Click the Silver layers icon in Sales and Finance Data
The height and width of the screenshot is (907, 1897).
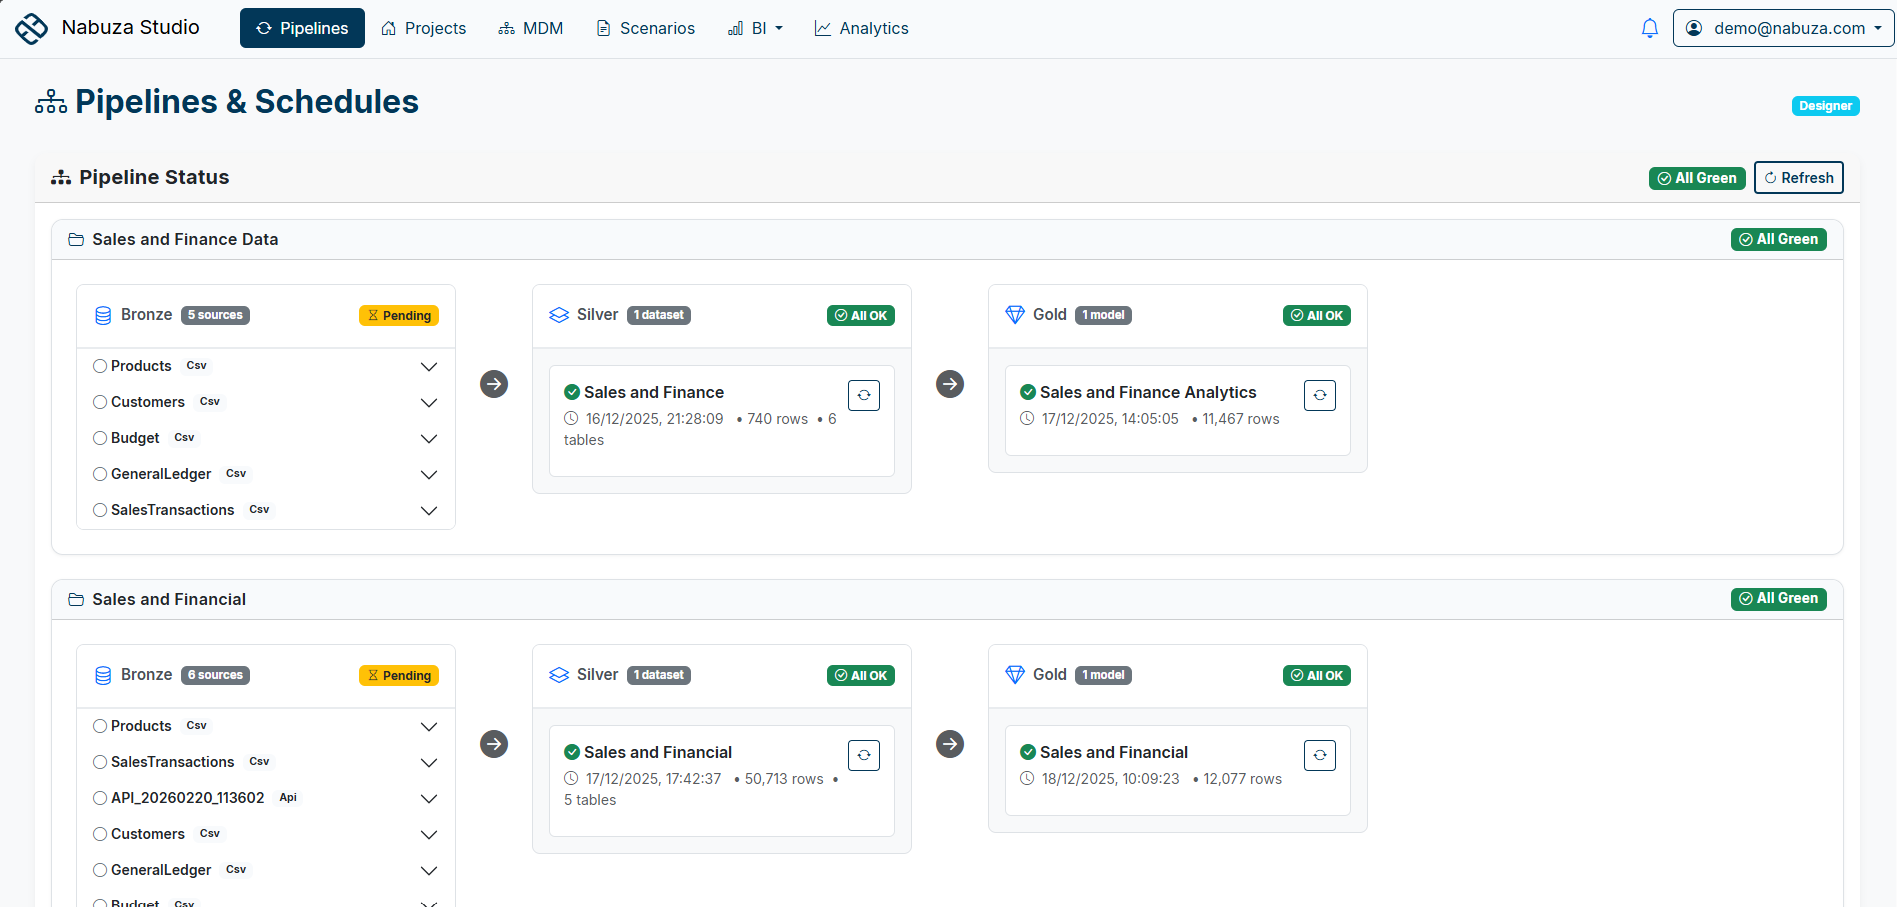point(559,314)
